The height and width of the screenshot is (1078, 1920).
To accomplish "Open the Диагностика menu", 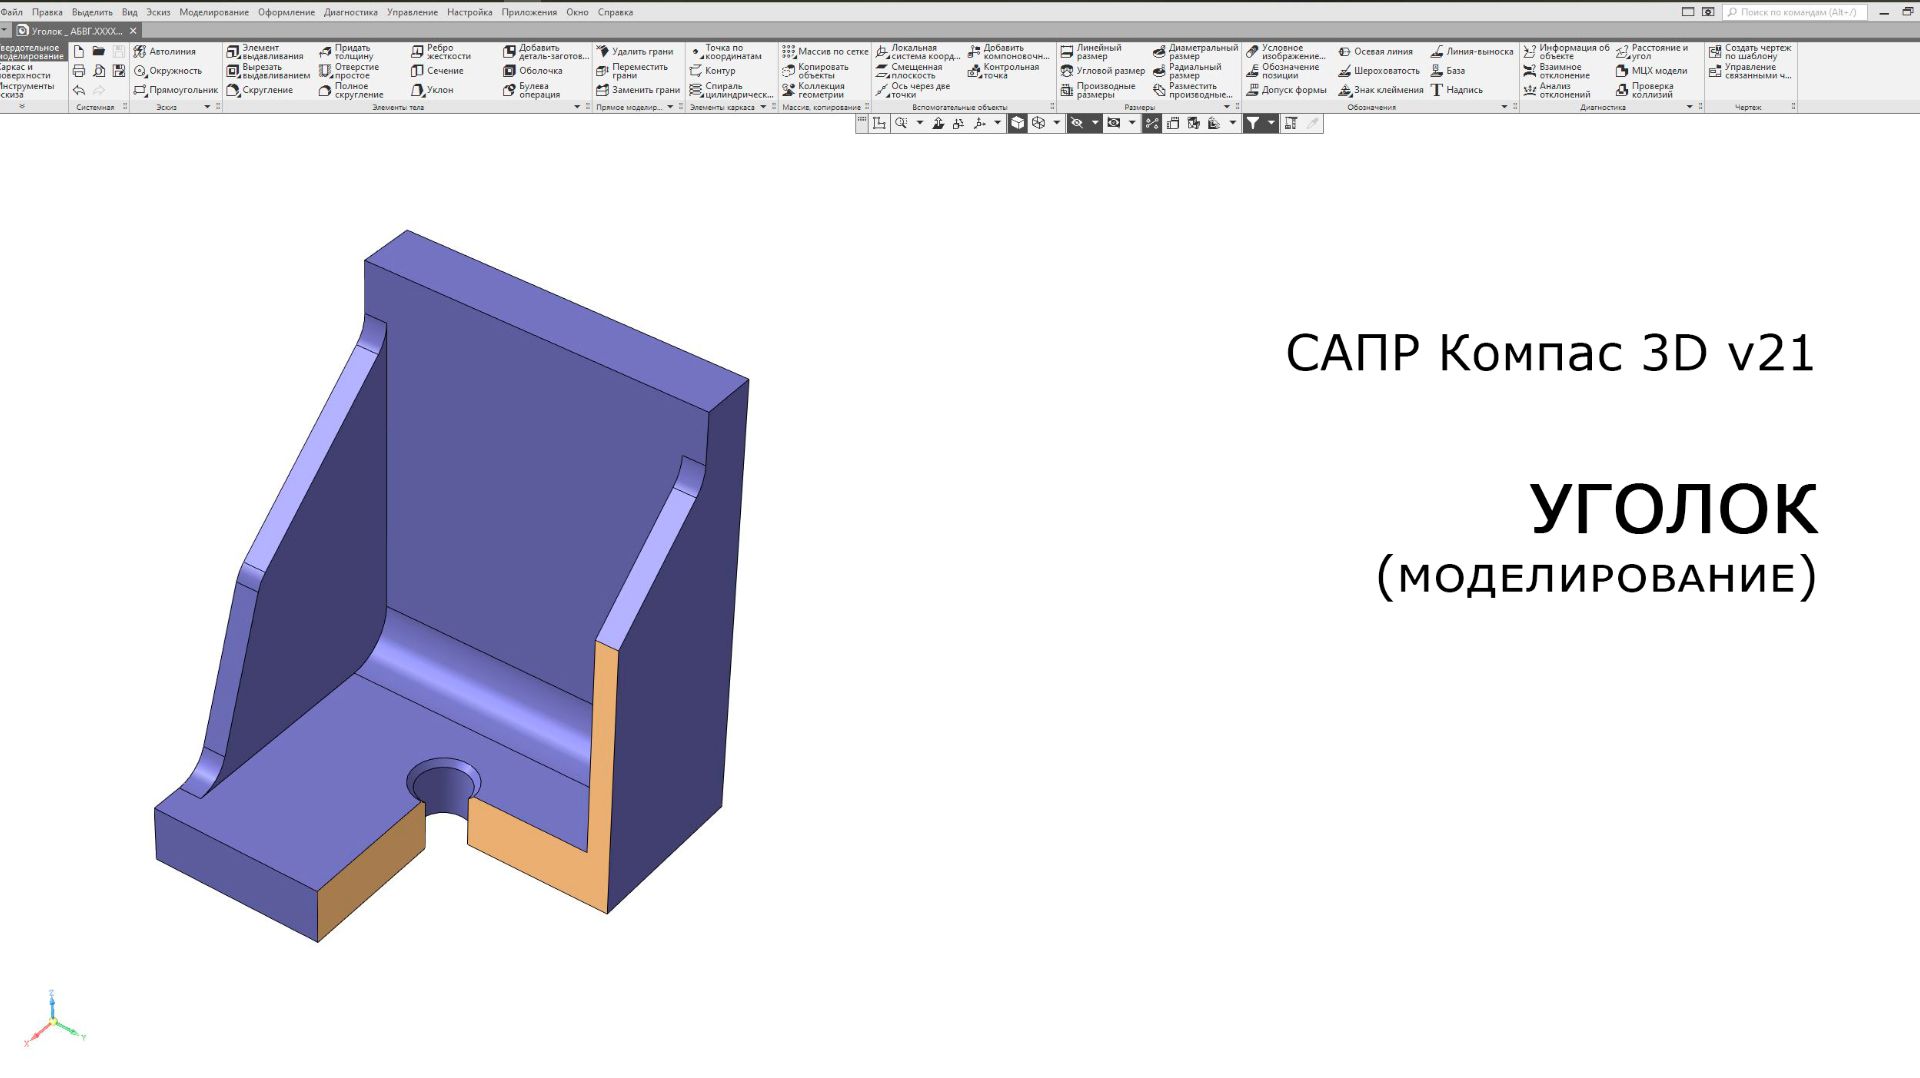I will [351, 12].
